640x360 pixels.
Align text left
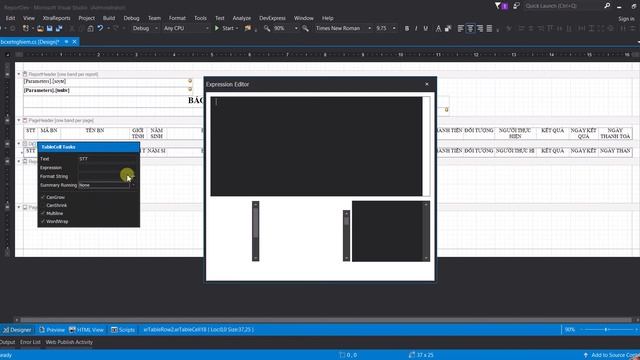(460, 29)
